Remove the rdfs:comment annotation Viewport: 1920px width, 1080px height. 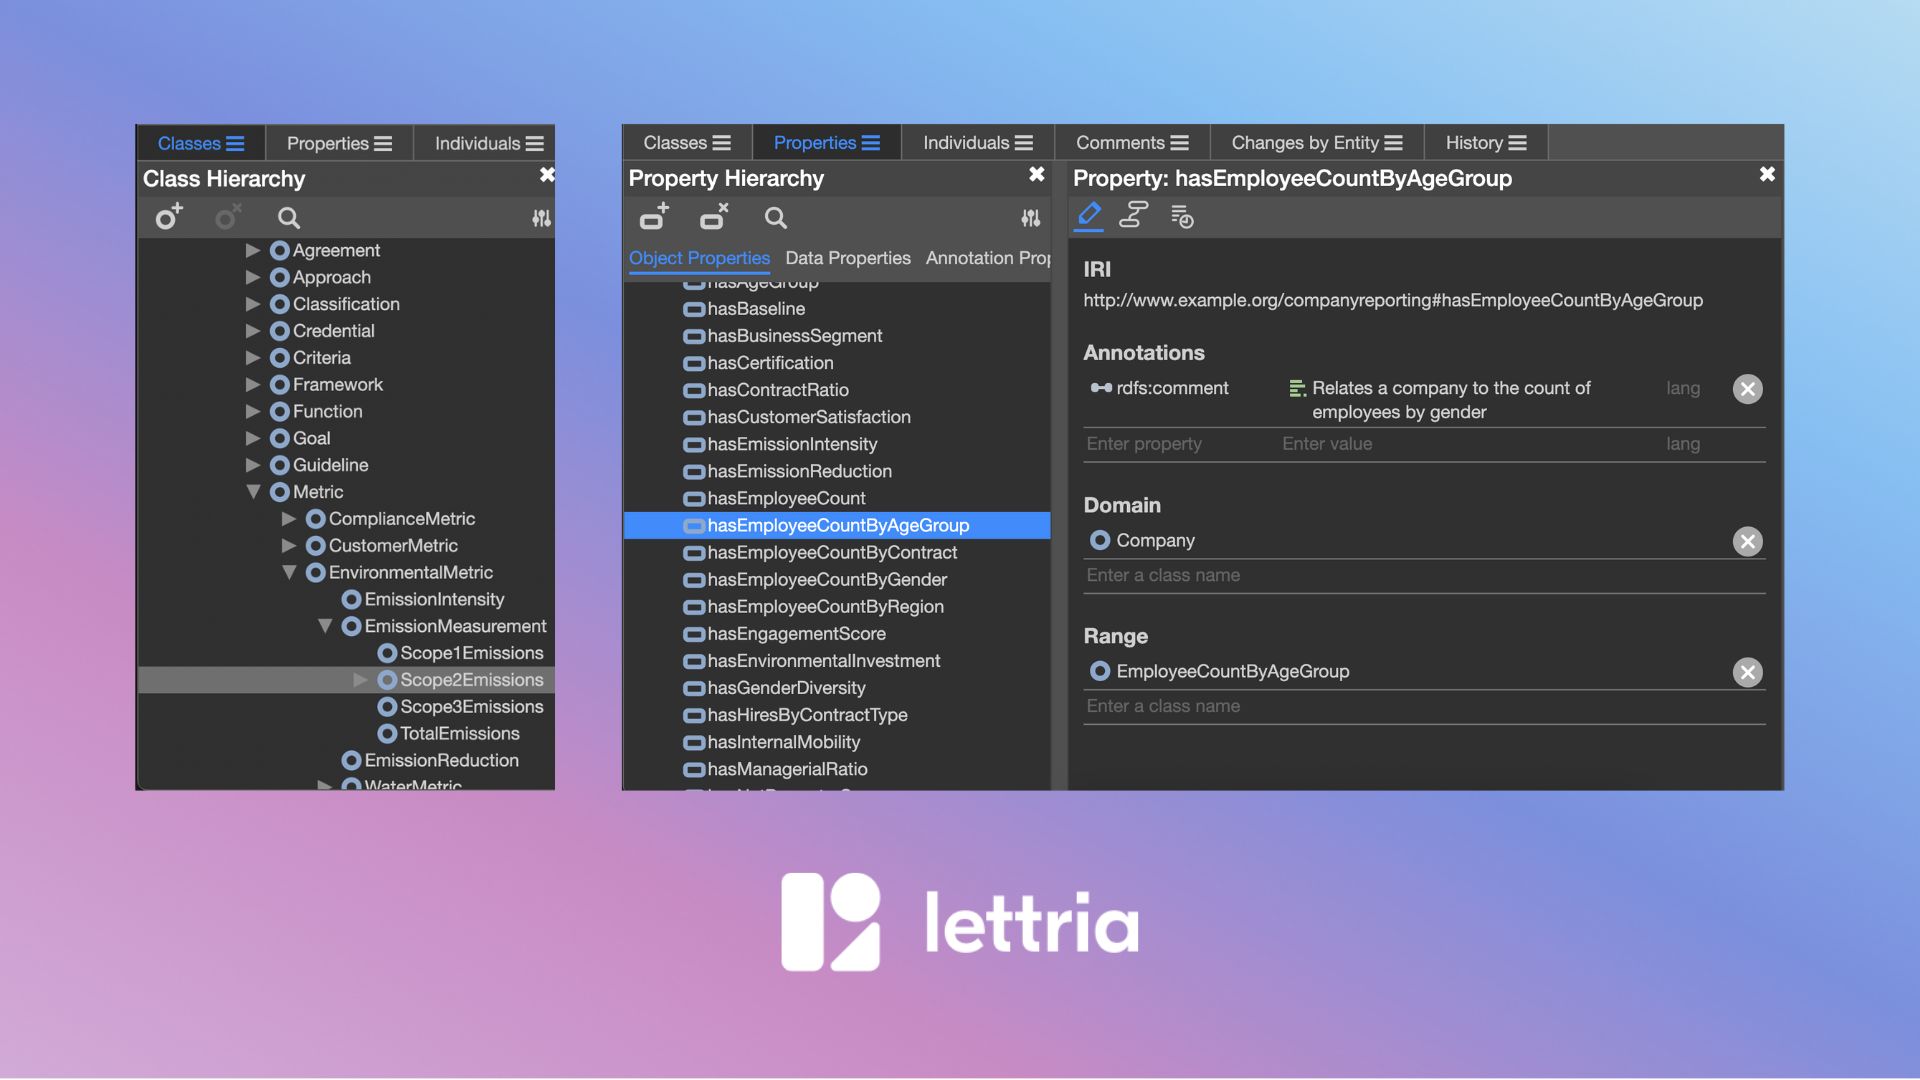pyautogui.click(x=1747, y=389)
